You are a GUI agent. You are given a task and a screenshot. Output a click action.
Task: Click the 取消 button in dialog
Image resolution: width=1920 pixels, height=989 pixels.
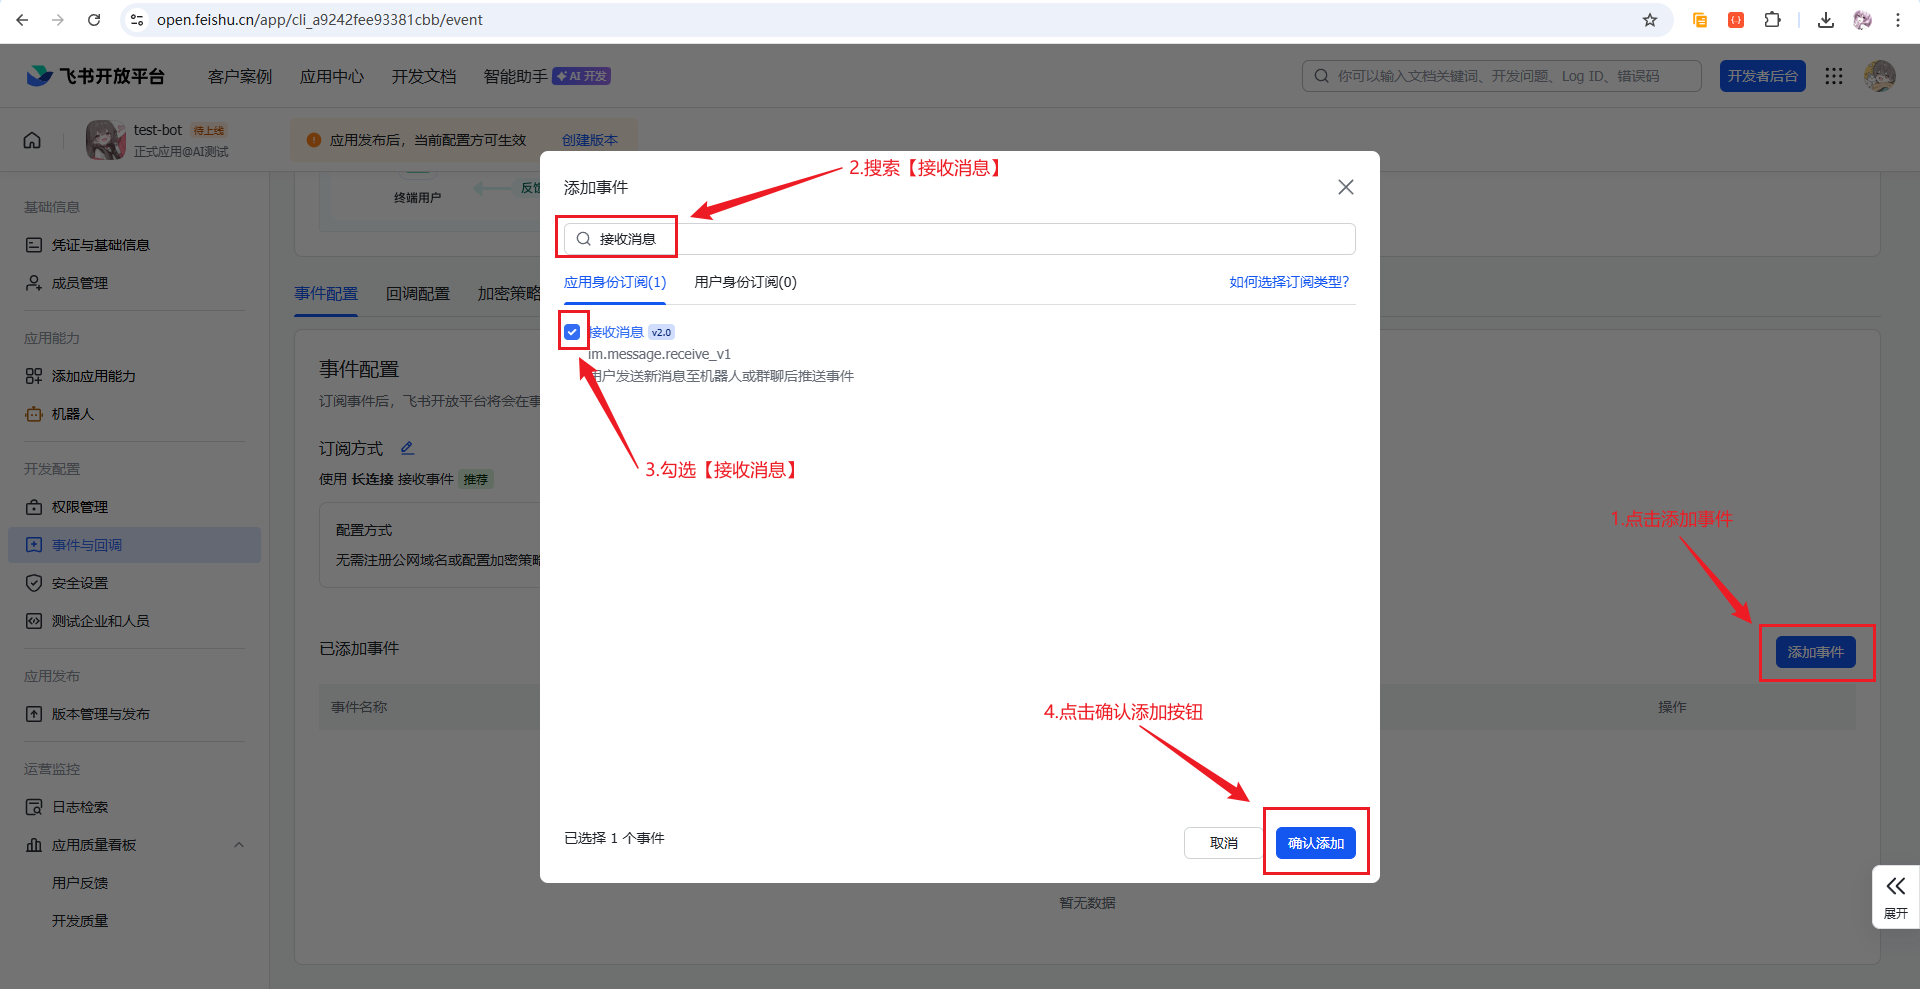(x=1223, y=843)
